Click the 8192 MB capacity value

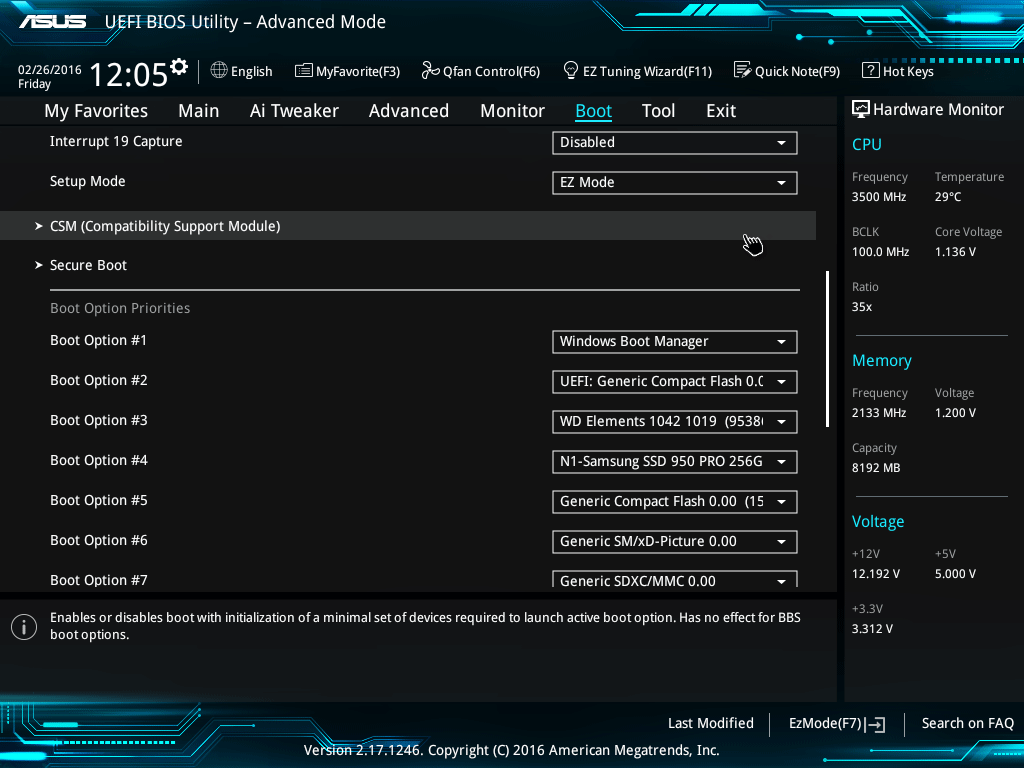coord(876,468)
